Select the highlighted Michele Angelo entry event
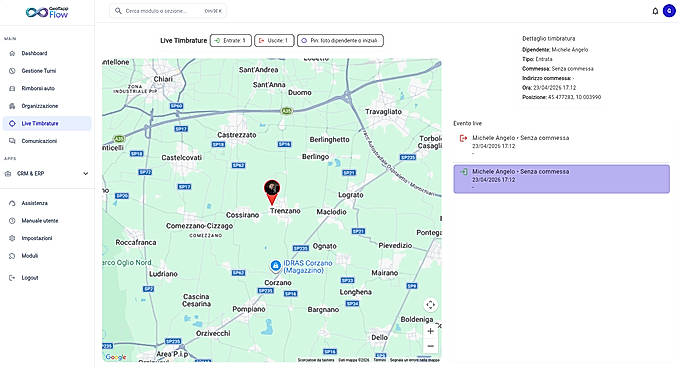 (x=562, y=179)
